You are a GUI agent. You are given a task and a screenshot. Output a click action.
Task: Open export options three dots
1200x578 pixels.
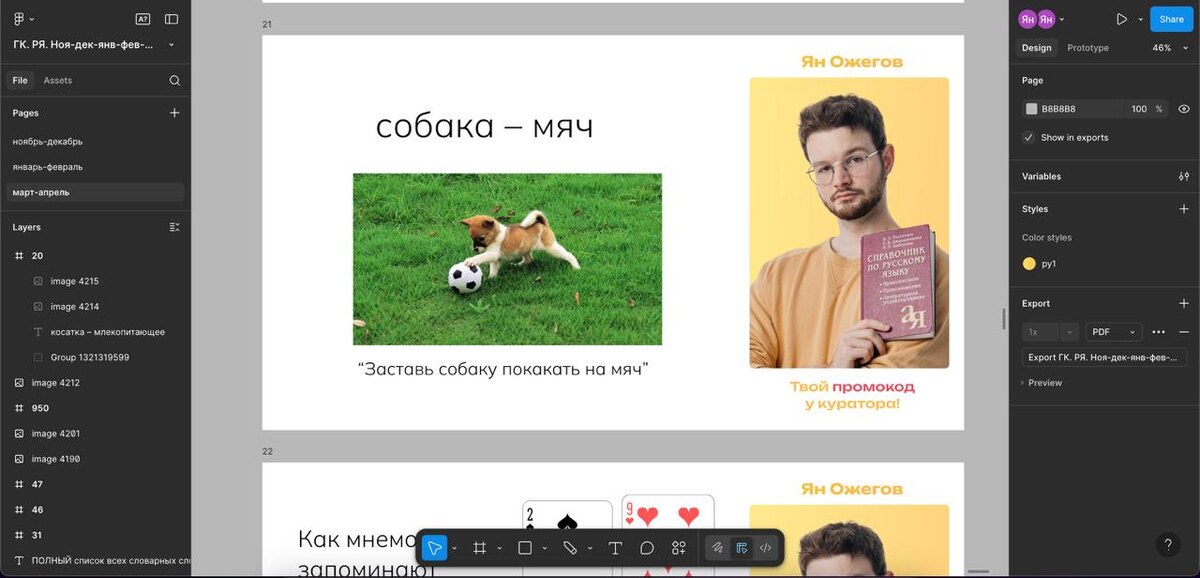[1159, 331]
